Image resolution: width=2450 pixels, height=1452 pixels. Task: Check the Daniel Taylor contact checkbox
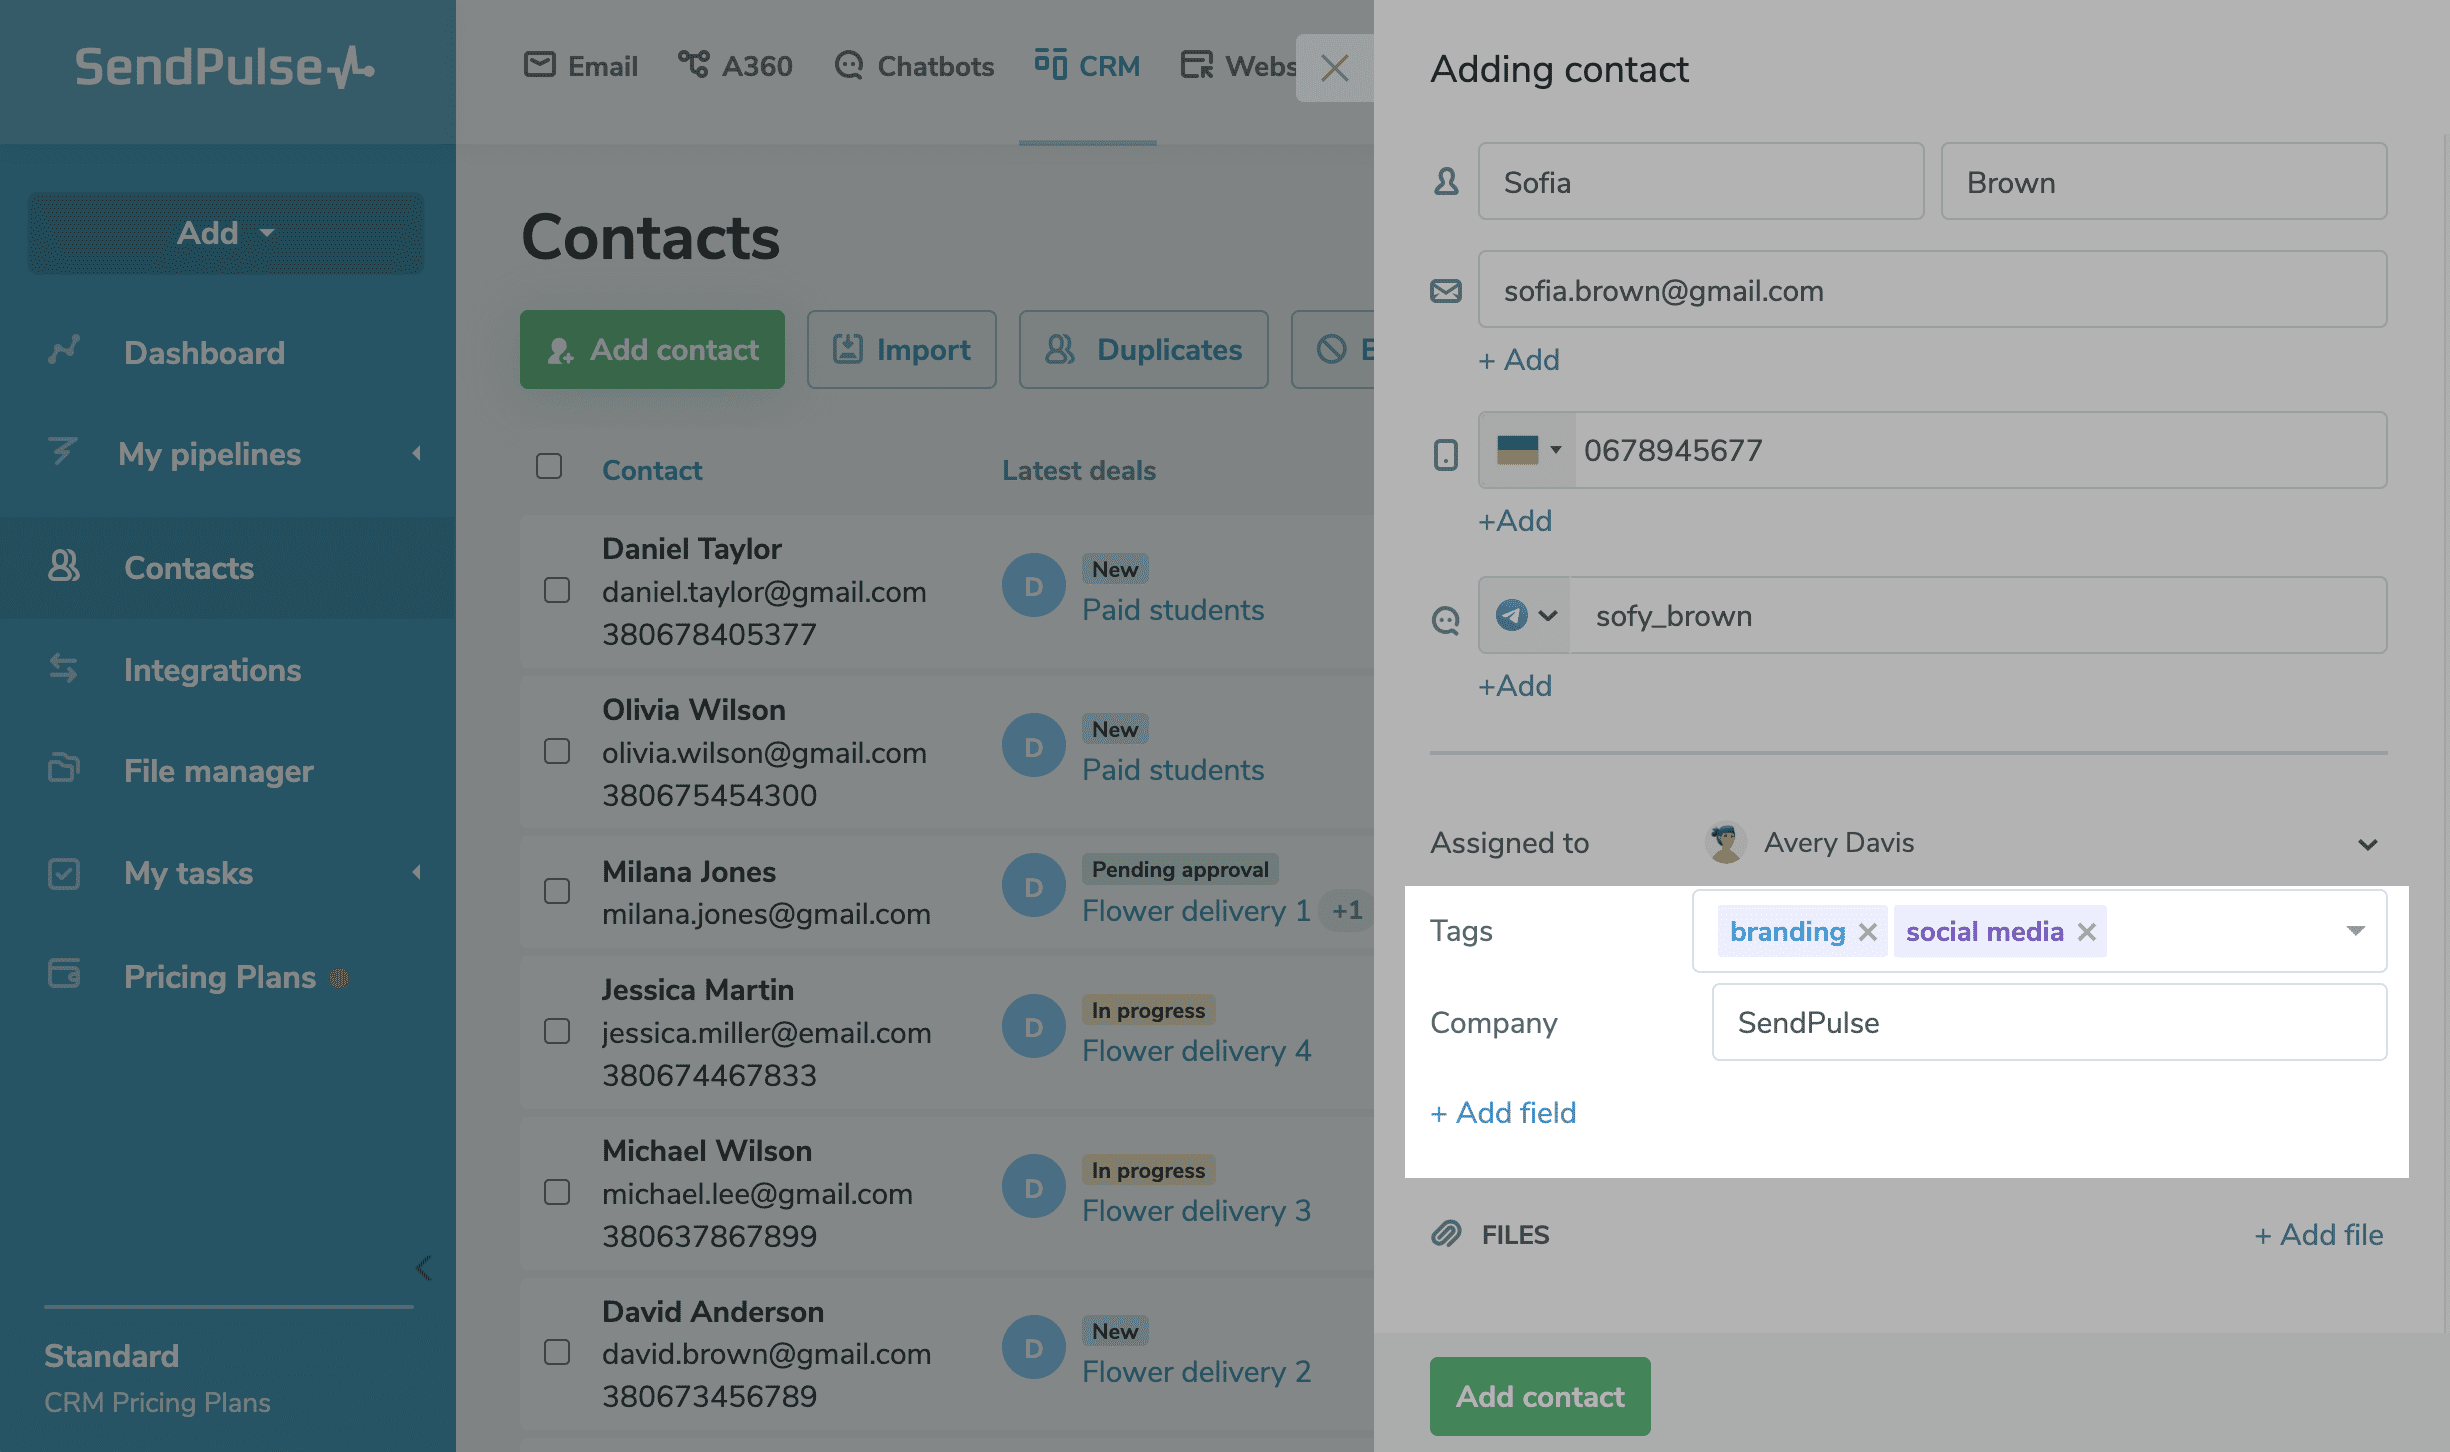click(x=557, y=590)
